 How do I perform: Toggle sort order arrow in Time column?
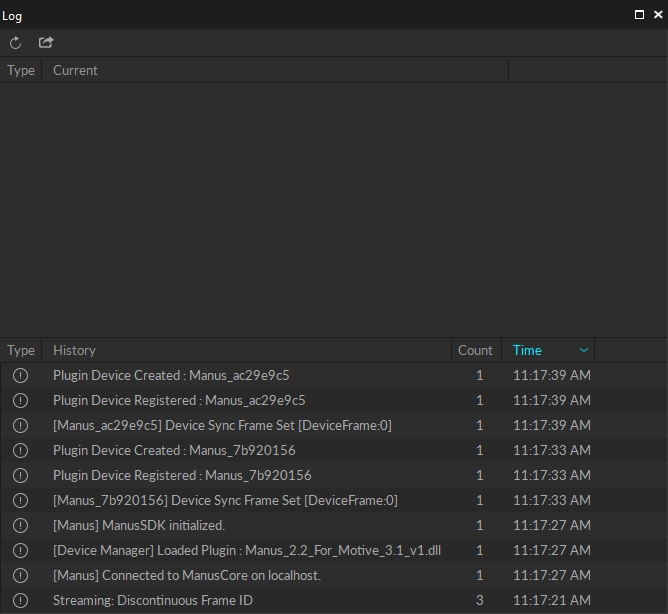pos(584,351)
